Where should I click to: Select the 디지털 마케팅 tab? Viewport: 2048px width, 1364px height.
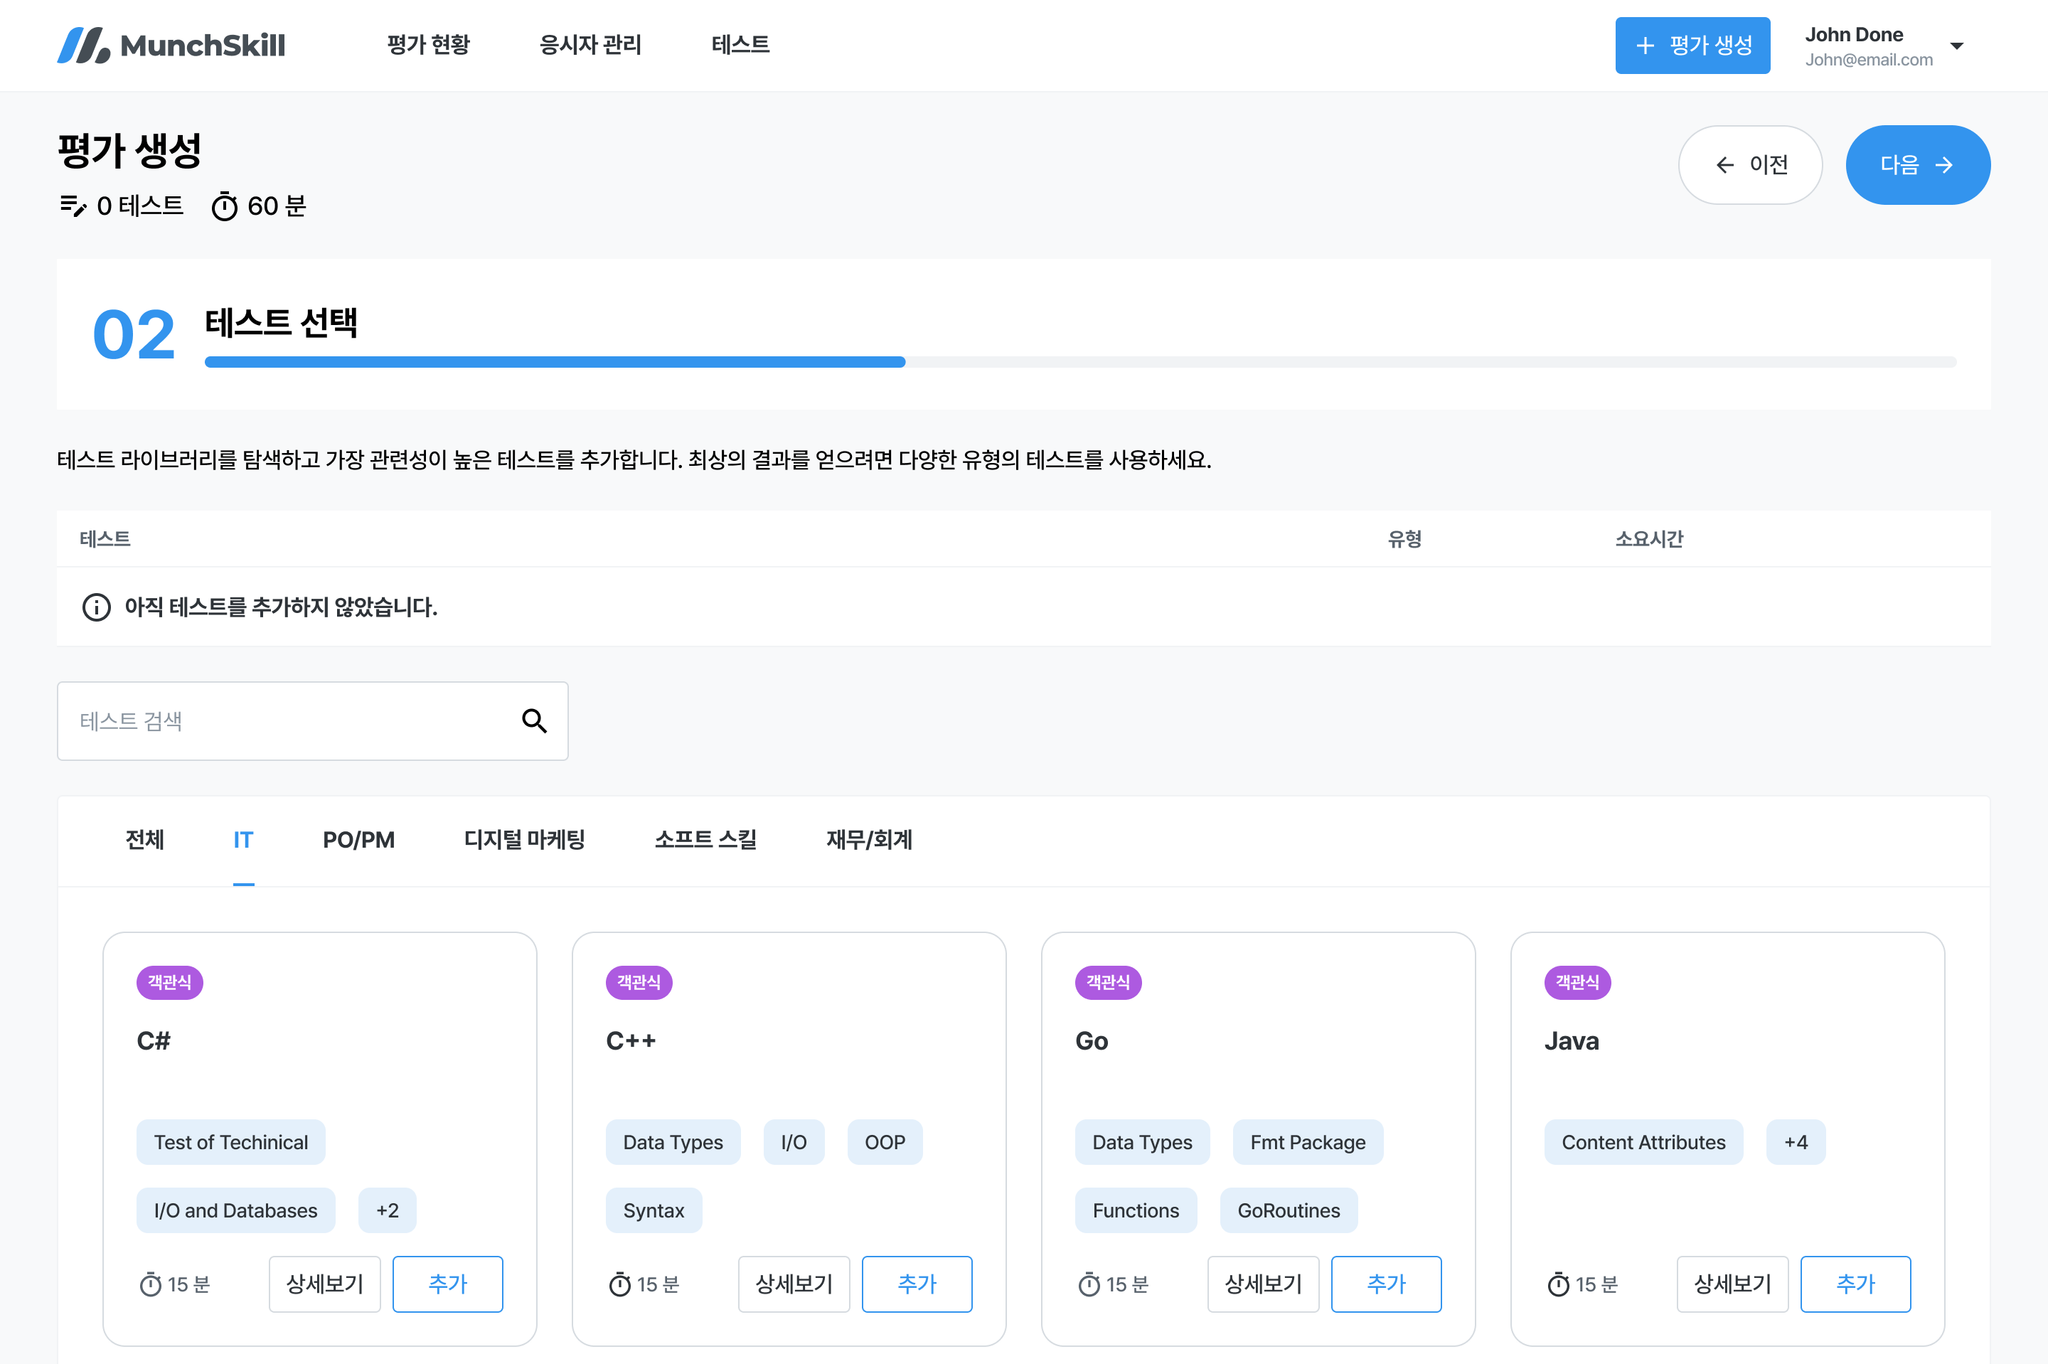524,840
